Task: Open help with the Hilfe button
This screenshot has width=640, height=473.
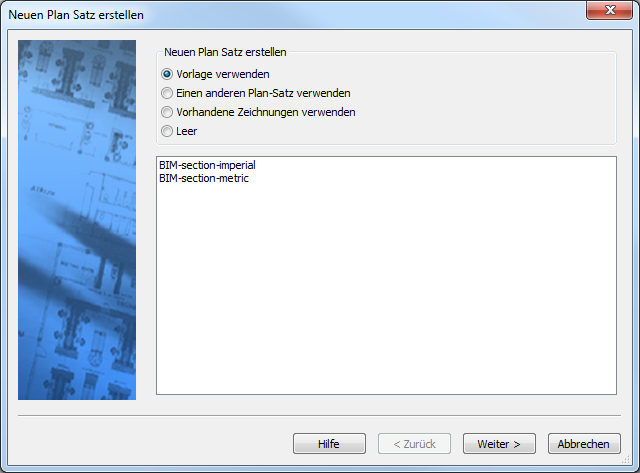Action: pyautogui.click(x=329, y=444)
